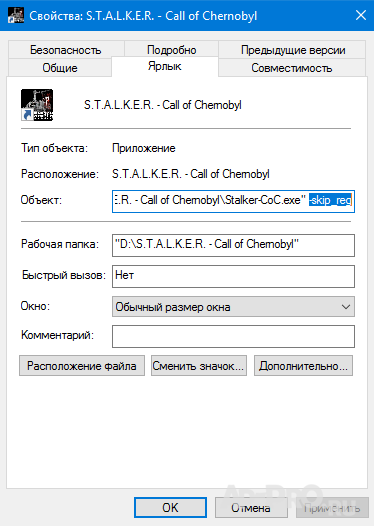Click the Отмена cancel button
This screenshot has height=526, width=374.
pyautogui.click(x=251, y=508)
